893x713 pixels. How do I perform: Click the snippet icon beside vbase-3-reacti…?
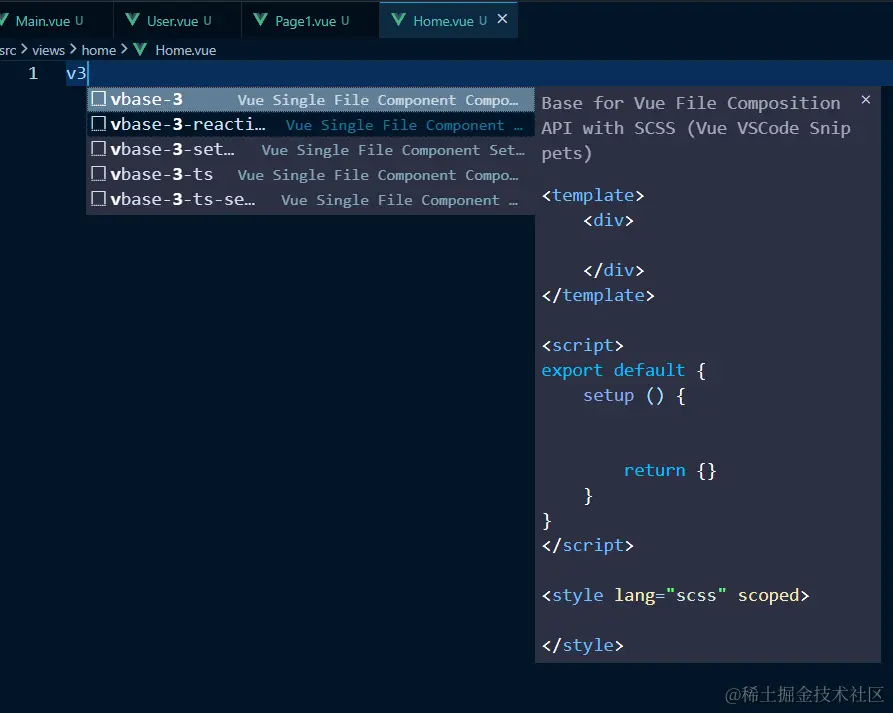(99, 124)
